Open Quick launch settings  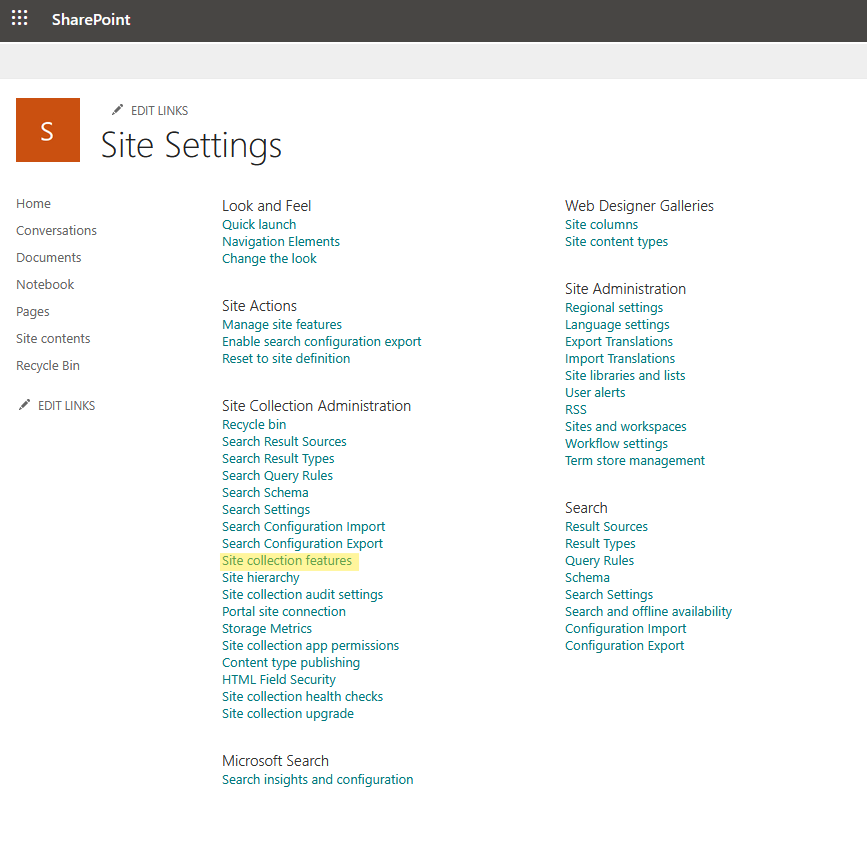[x=259, y=224]
